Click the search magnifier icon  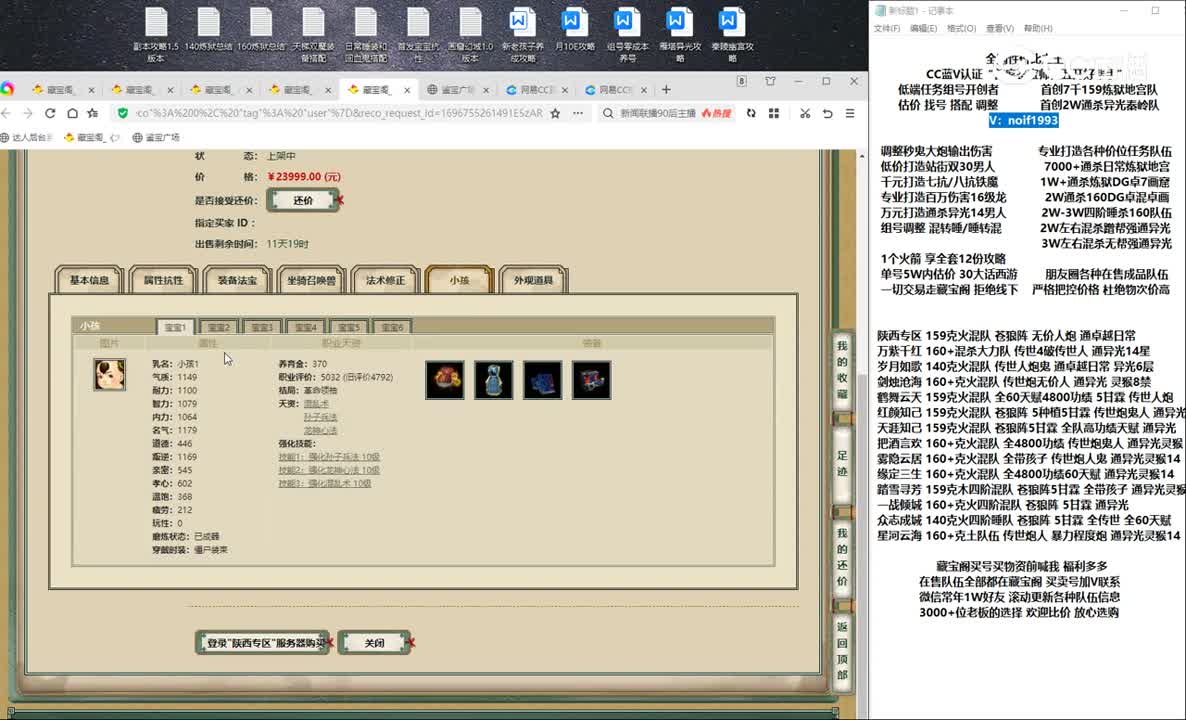click(x=608, y=113)
